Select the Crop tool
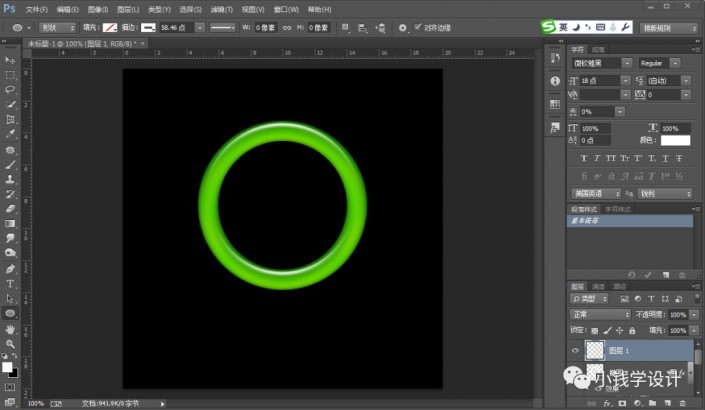The width and height of the screenshot is (705, 410). click(x=10, y=118)
